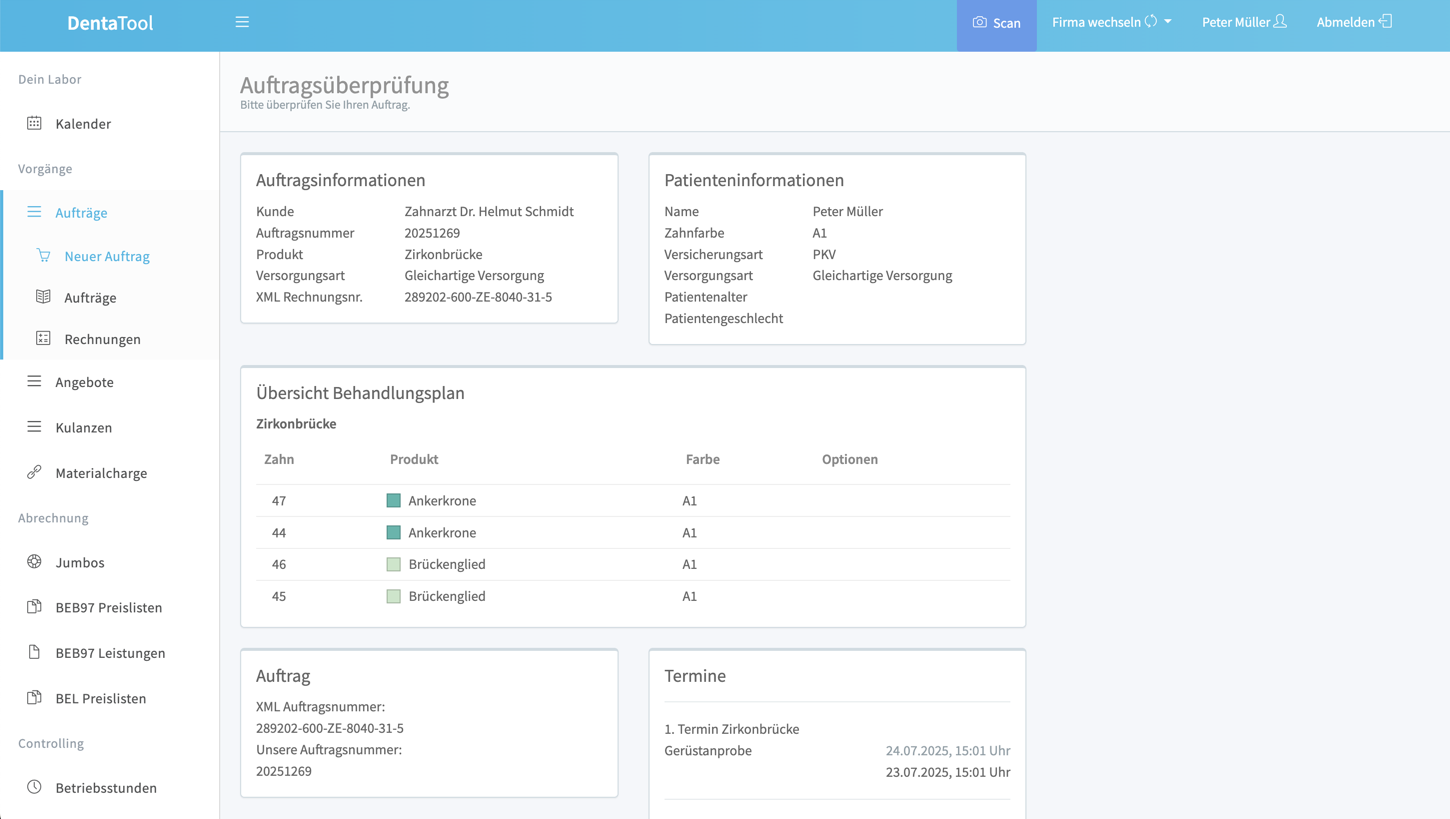Viewport: 1450px width, 819px height.
Task: Click the Brückenglied swatch for tooth 46
Action: (394, 564)
